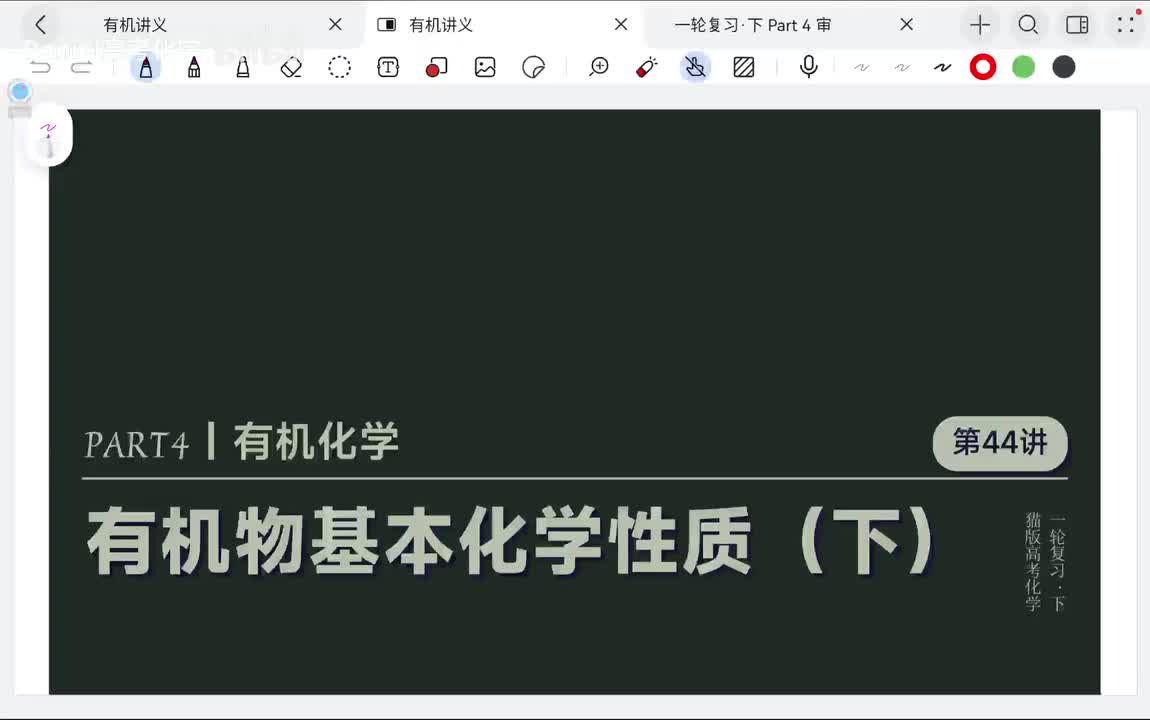Click the PART4 heading text
This screenshot has width=1150, height=720.
[136, 444]
